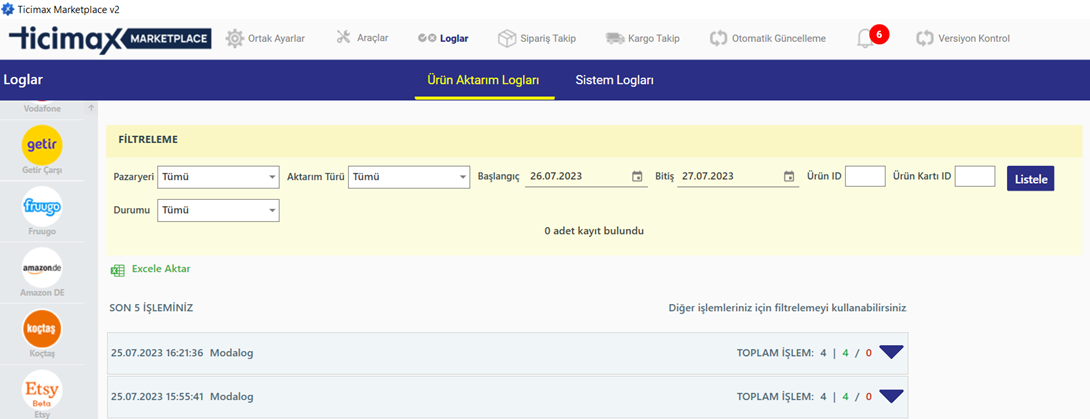The image size is (1090, 419).
Task: Open Başlangıç date calendar picker
Action: tap(637, 176)
